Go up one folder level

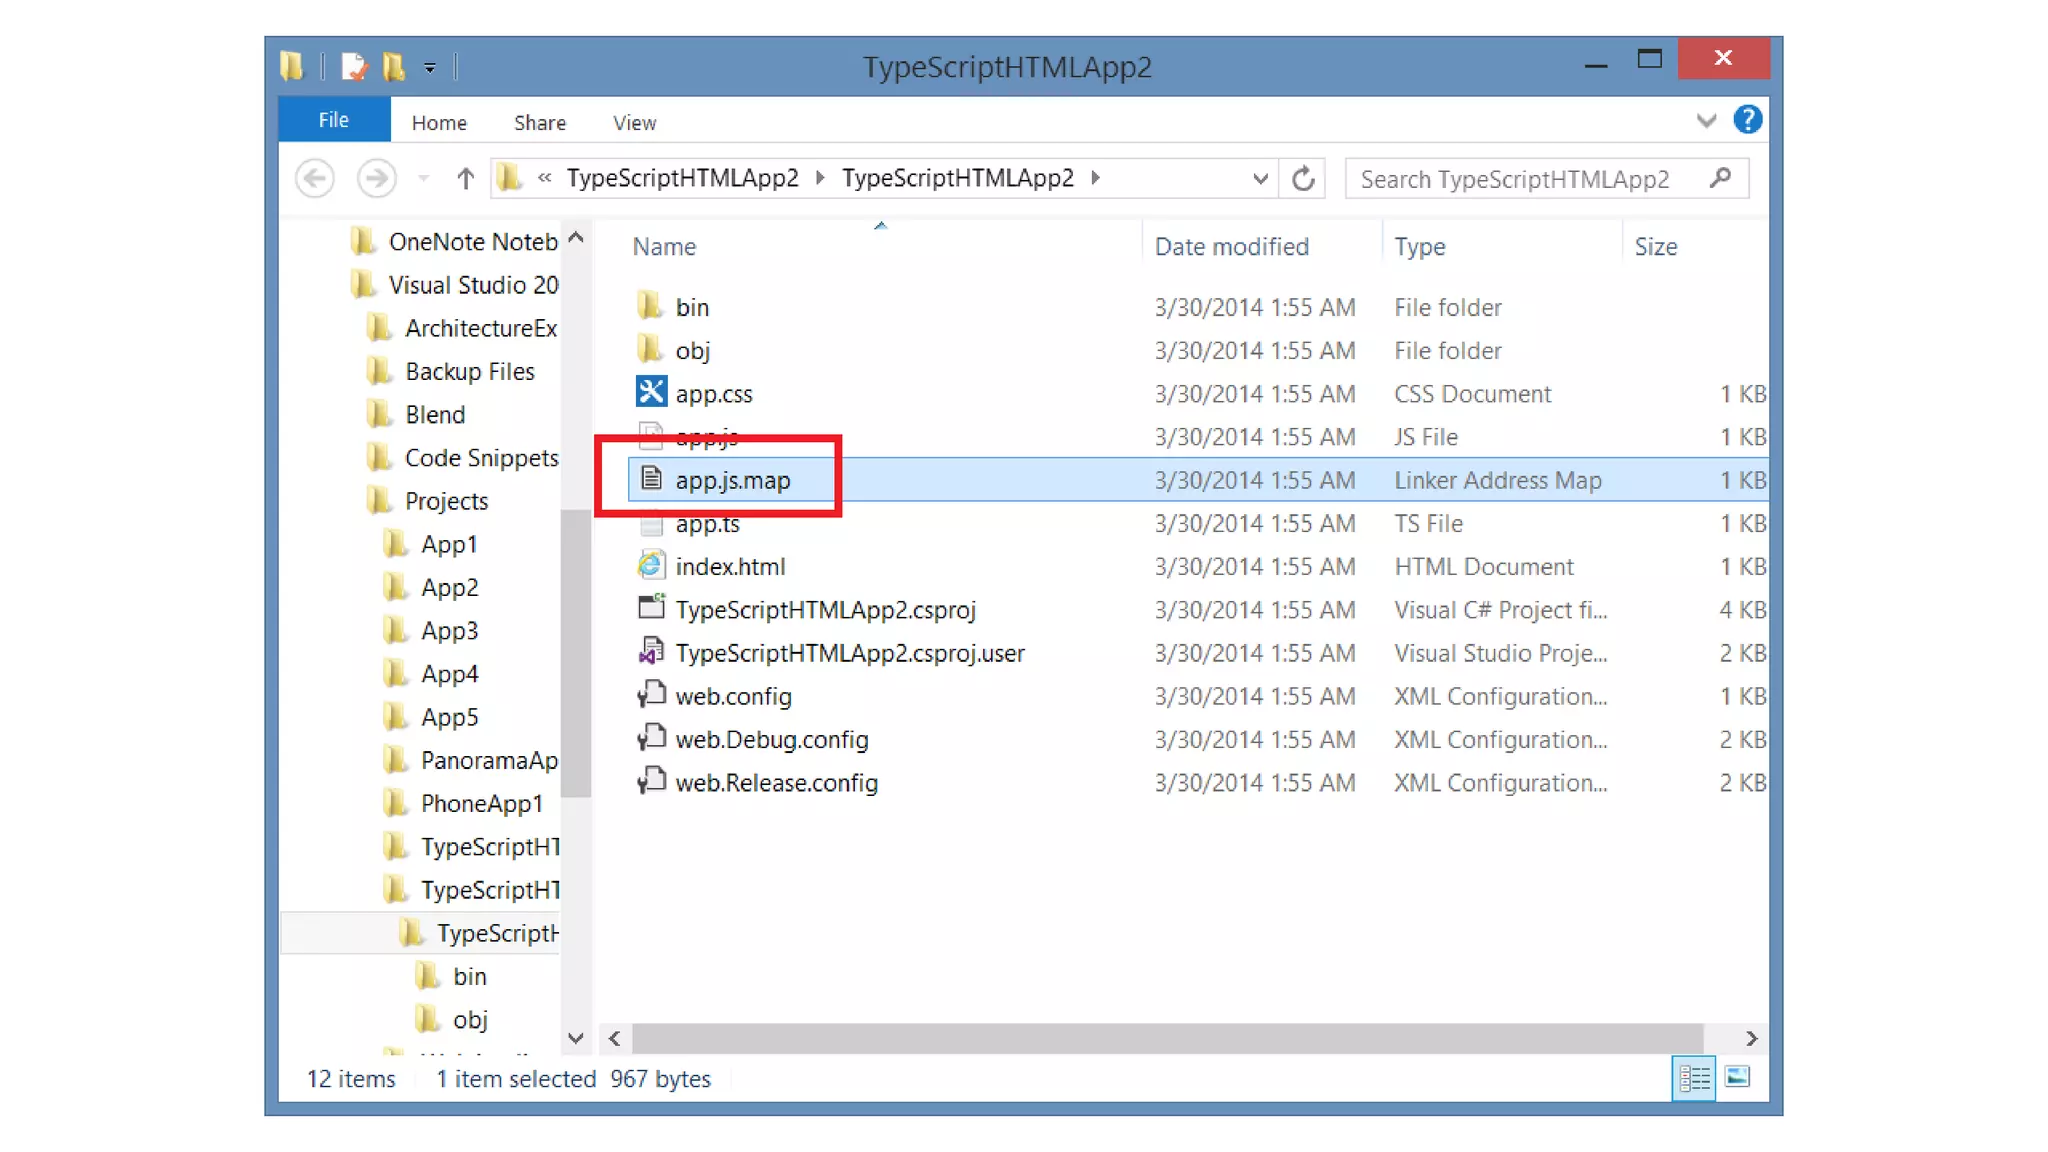pos(465,179)
